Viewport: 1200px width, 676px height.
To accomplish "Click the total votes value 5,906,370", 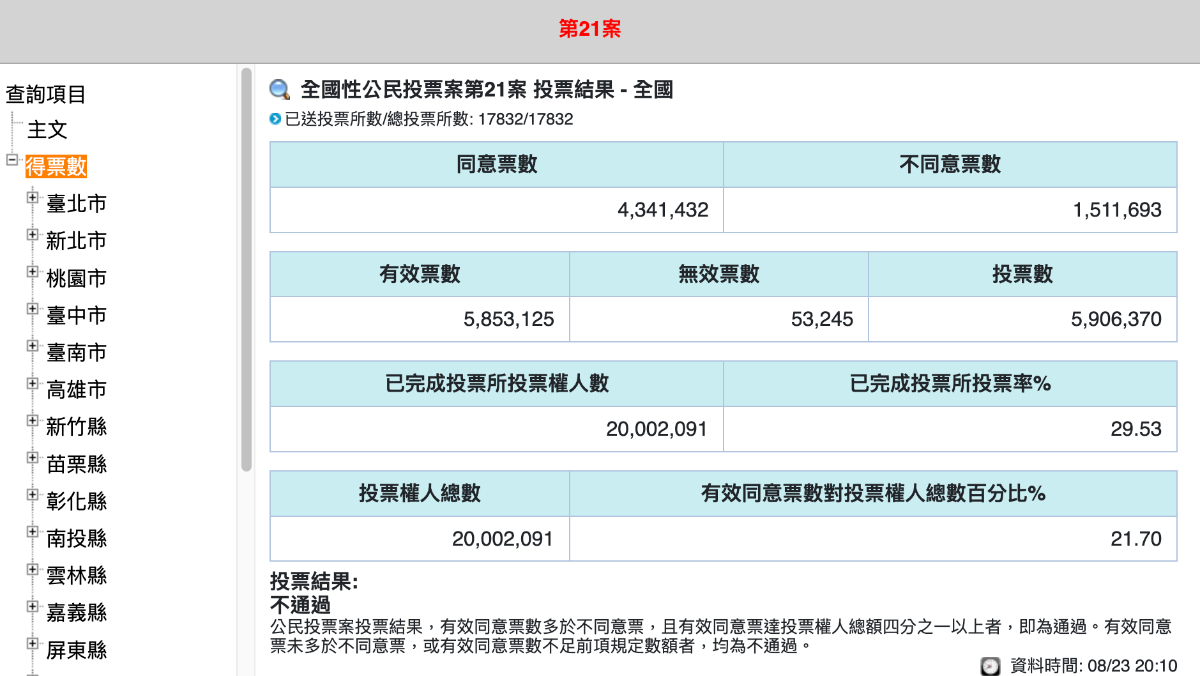I will (x=1116, y=319).
